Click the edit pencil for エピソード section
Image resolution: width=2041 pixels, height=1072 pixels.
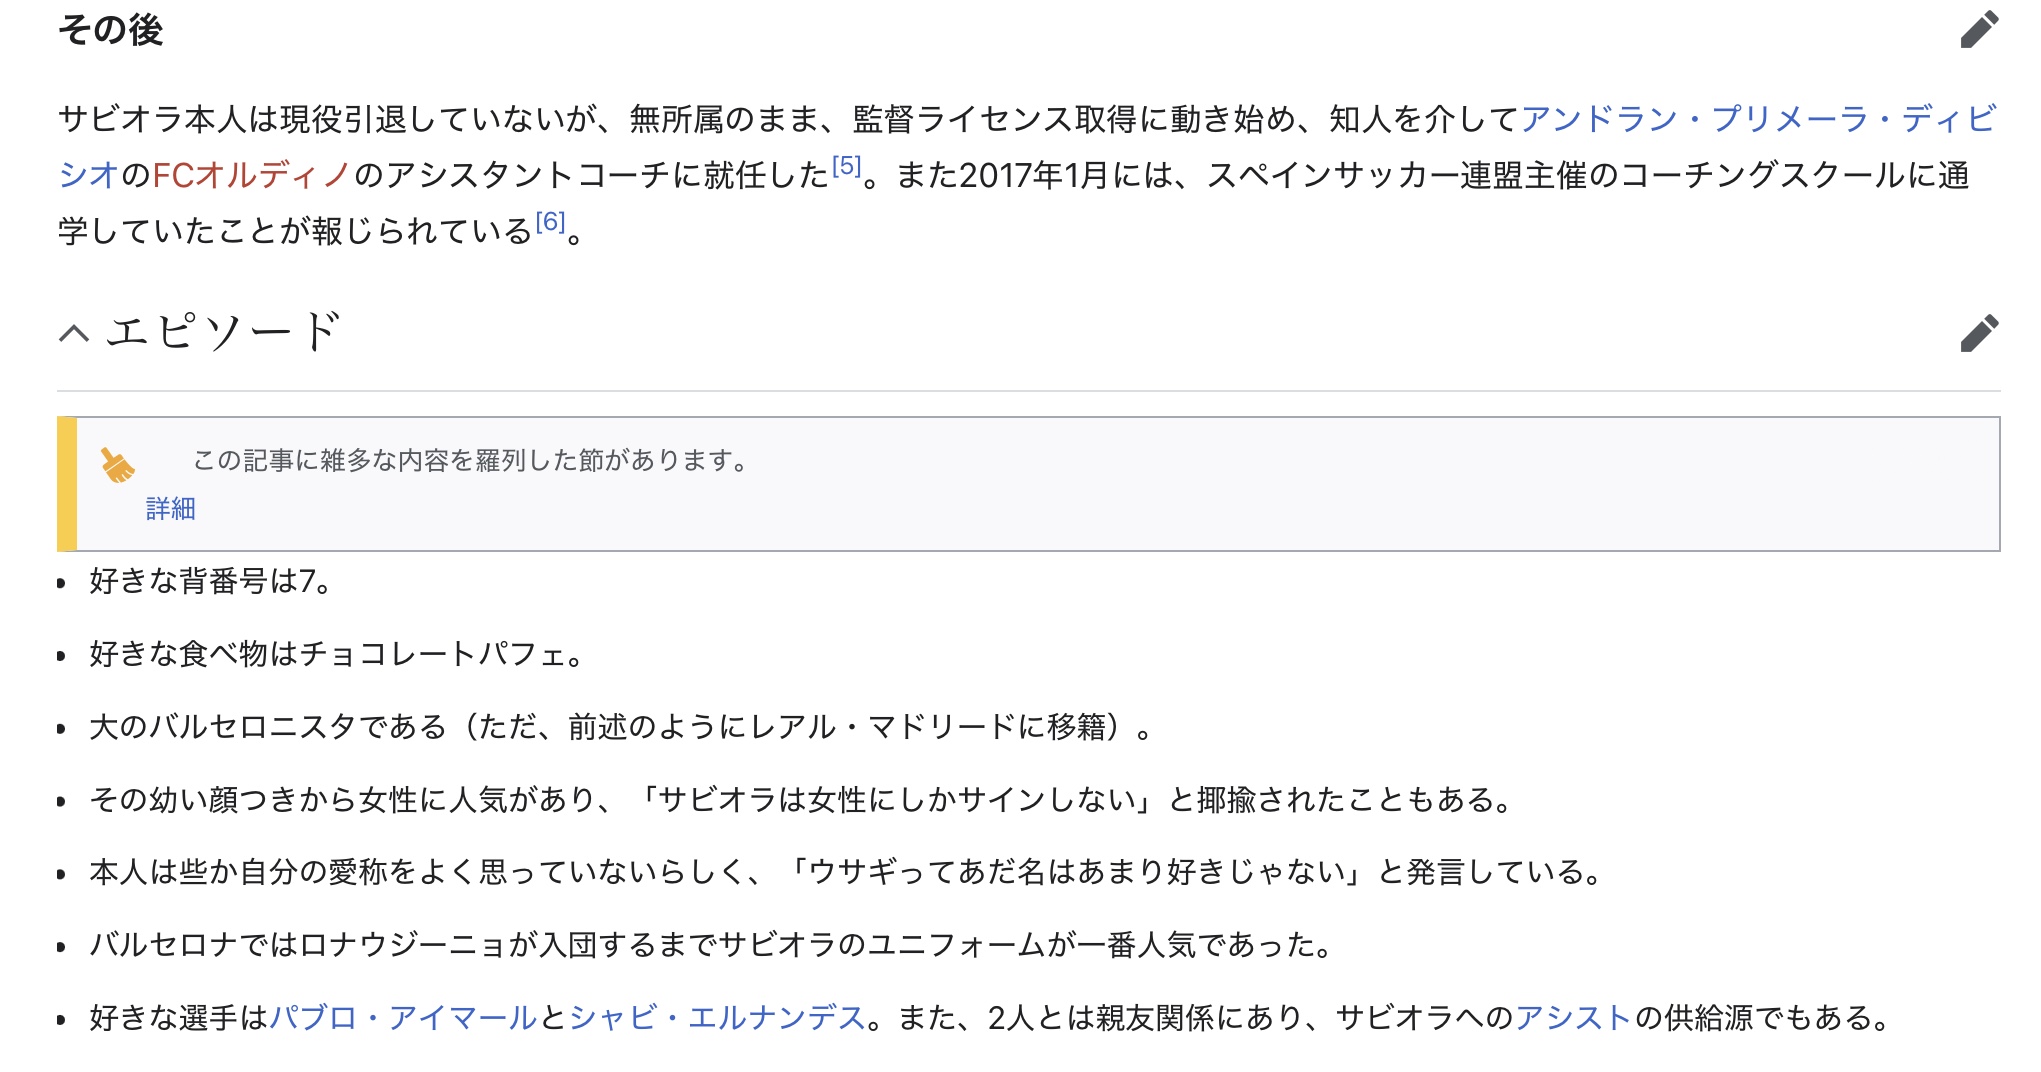click(x=1978, y=333)
